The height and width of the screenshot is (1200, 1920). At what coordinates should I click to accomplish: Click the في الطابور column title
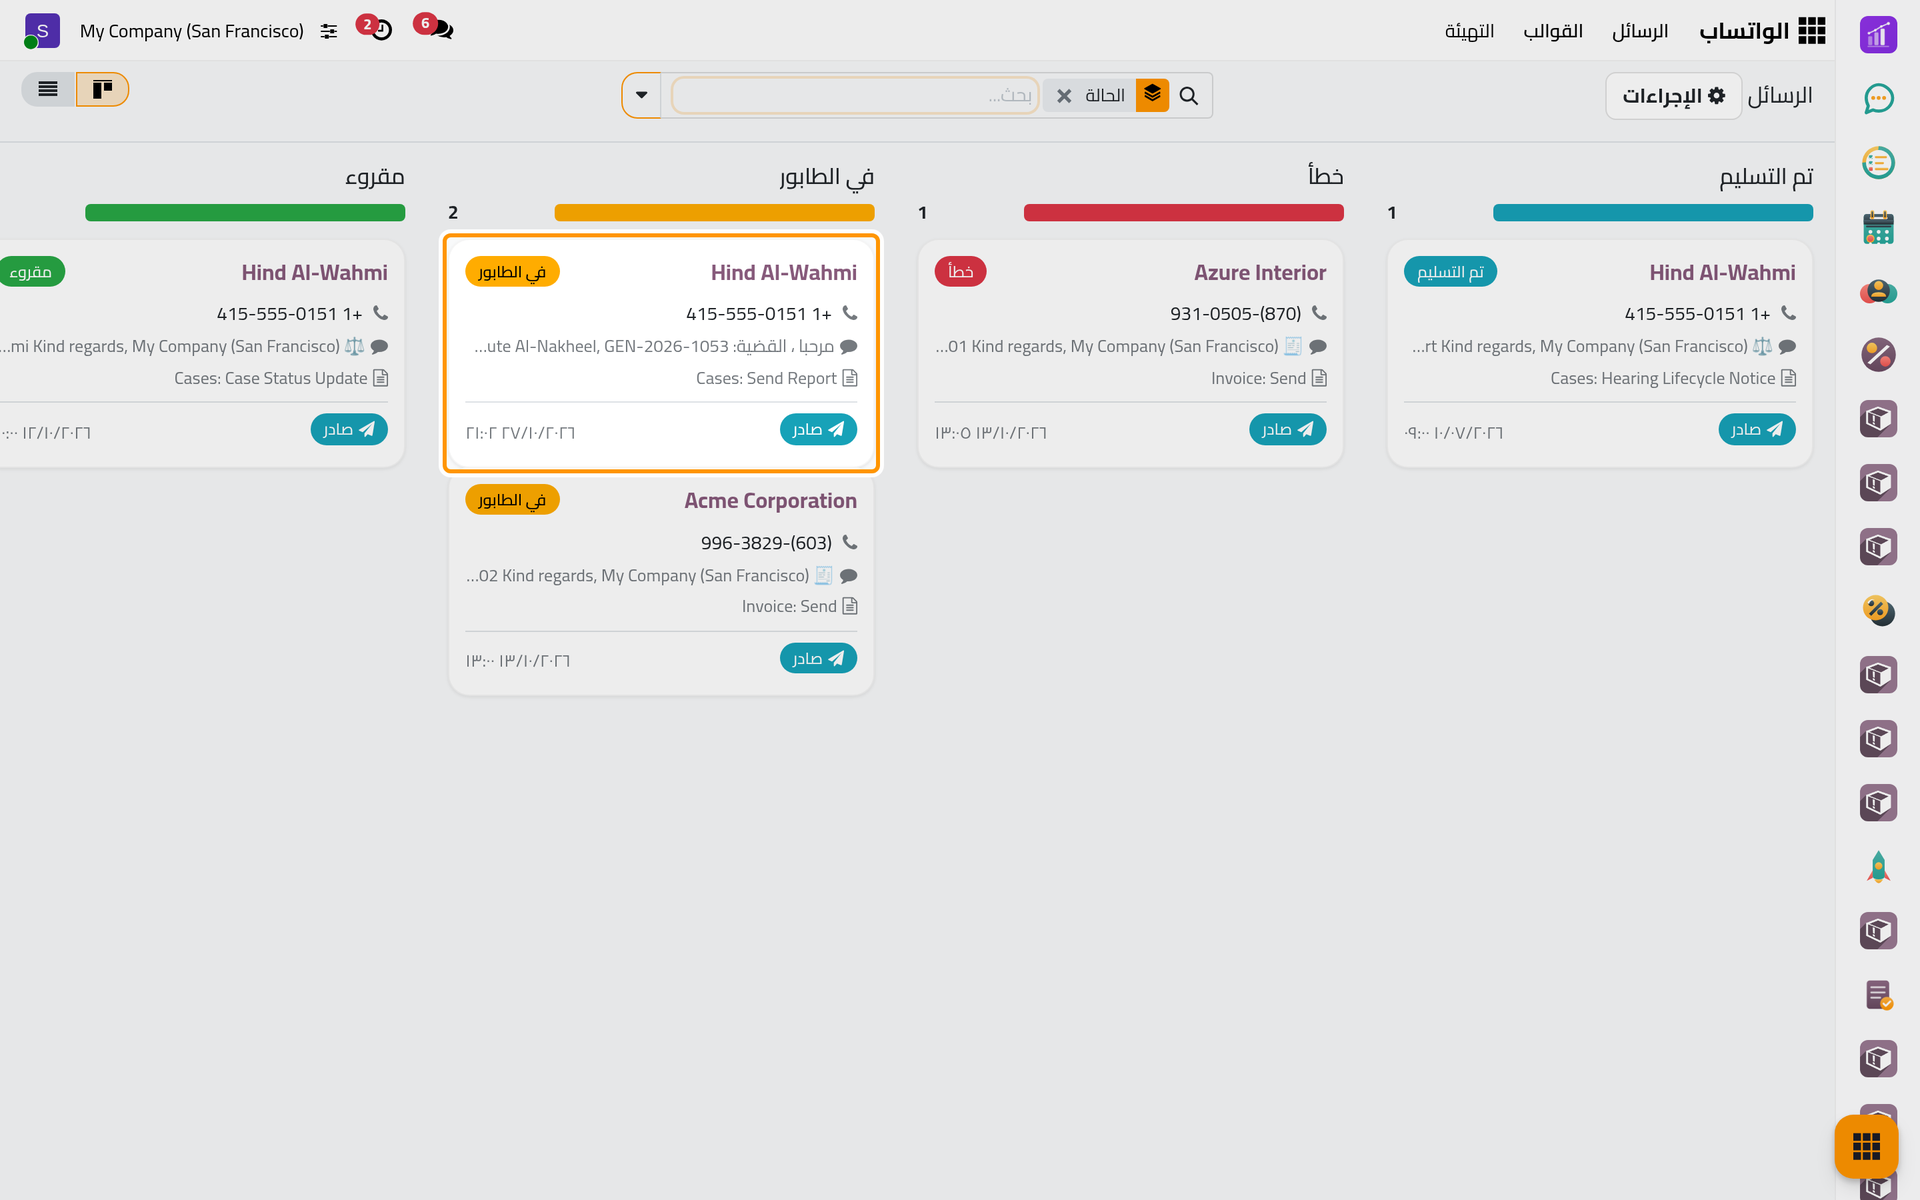pos(827,177)
